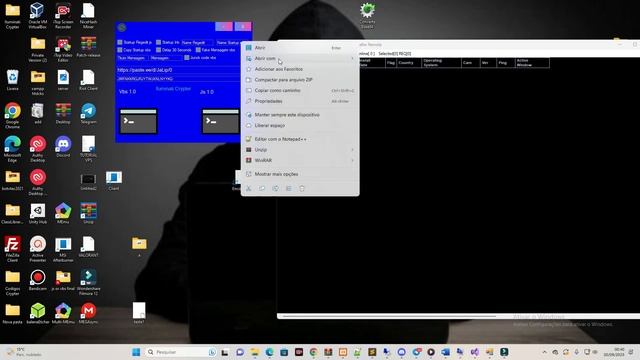Choose Editar com o Notepad++ entry

[x=300, y=139]
